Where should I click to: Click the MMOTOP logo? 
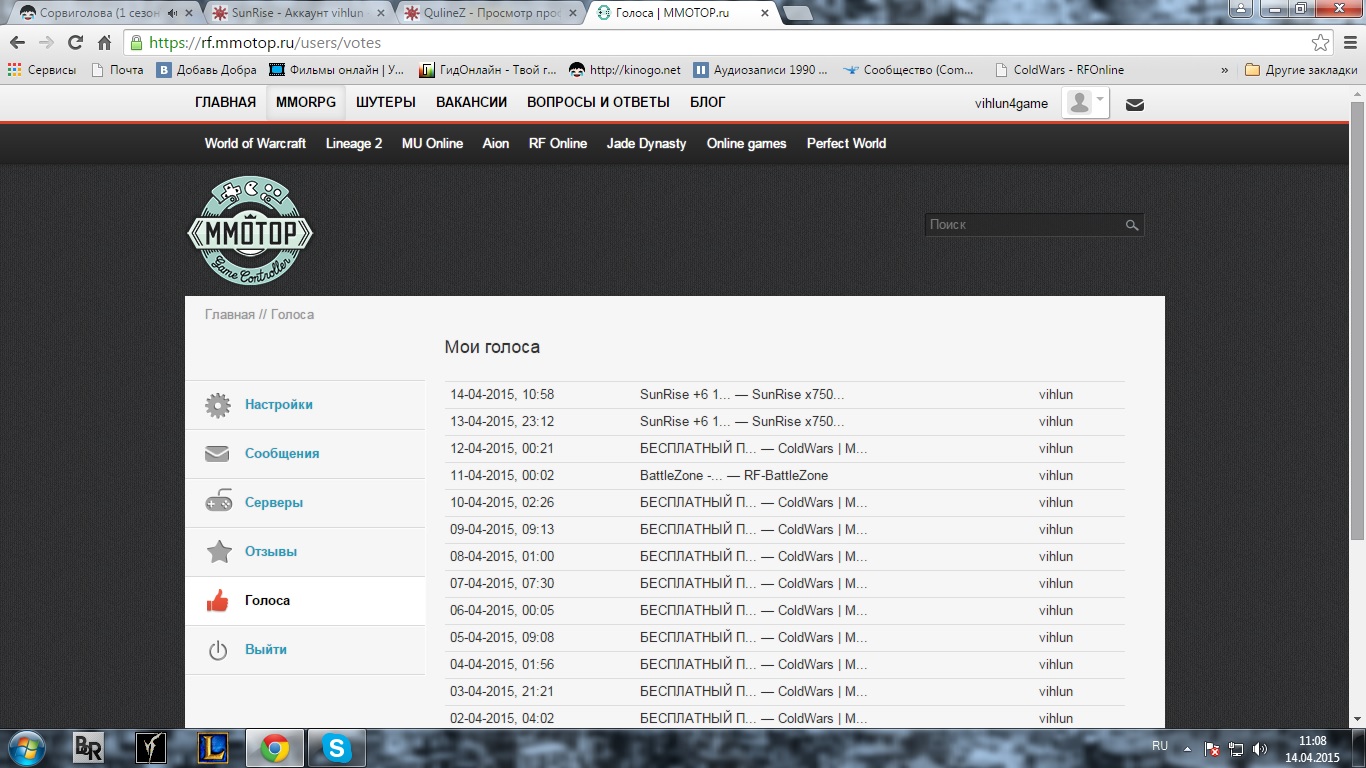pos(250,230)
